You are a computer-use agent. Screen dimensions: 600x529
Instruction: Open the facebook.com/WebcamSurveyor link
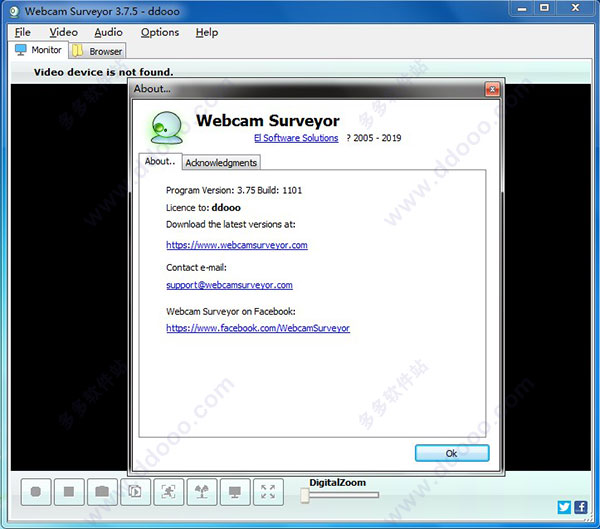click(258, 328)
